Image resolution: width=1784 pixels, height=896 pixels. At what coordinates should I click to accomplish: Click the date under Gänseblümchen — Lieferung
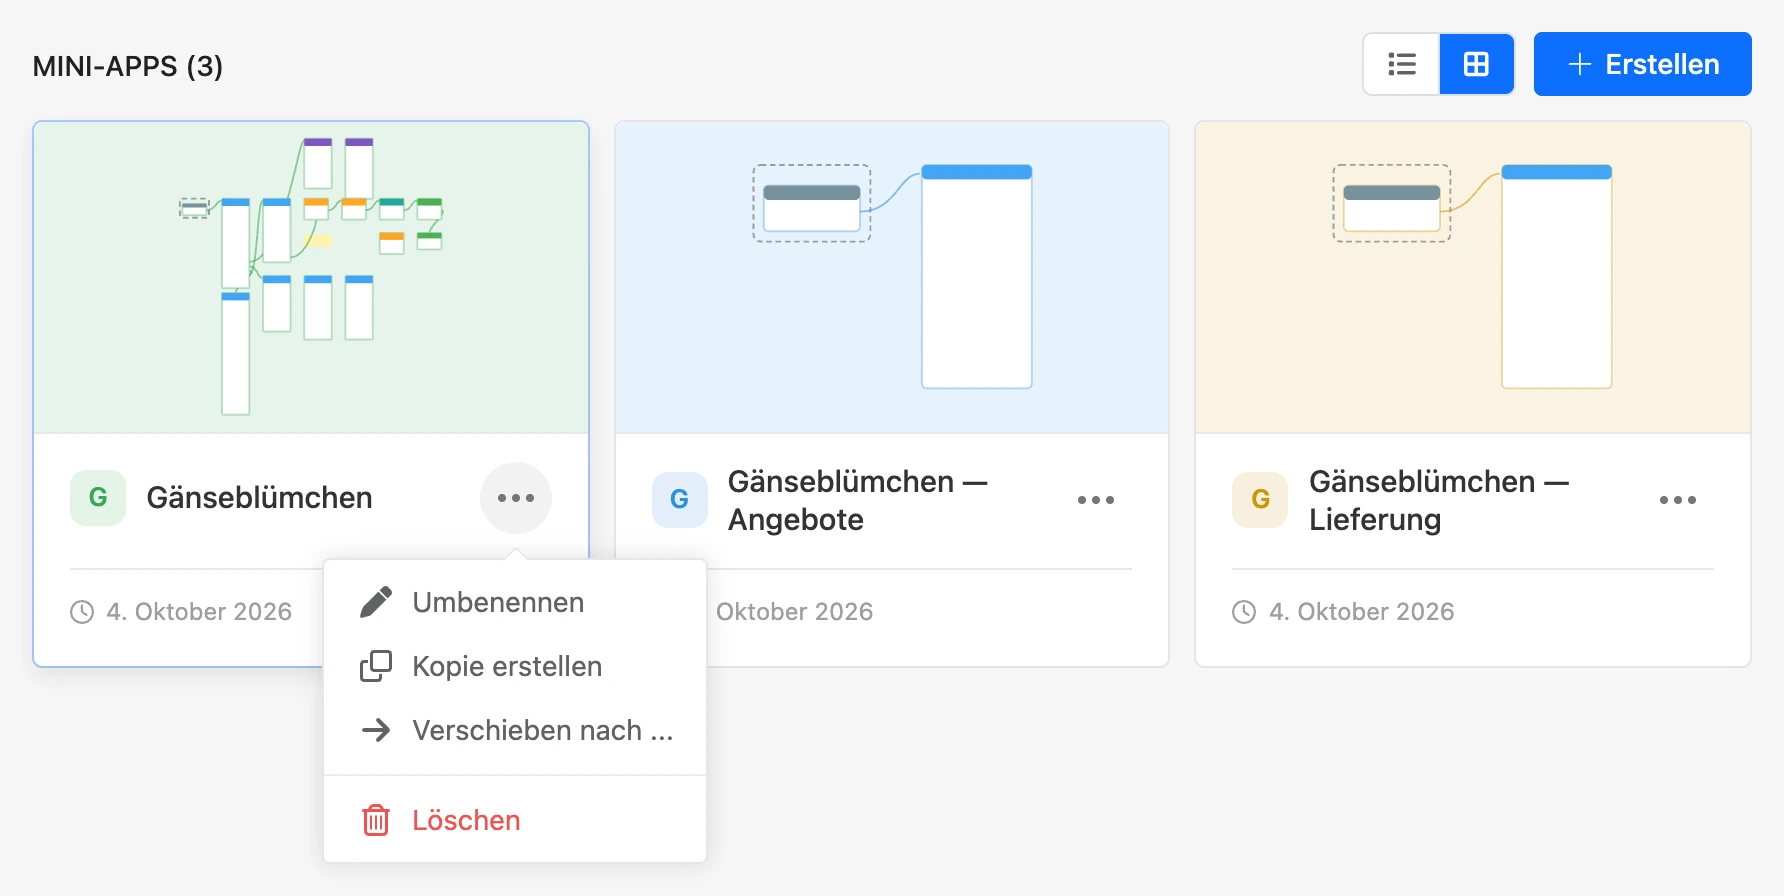click(1361, 612)
